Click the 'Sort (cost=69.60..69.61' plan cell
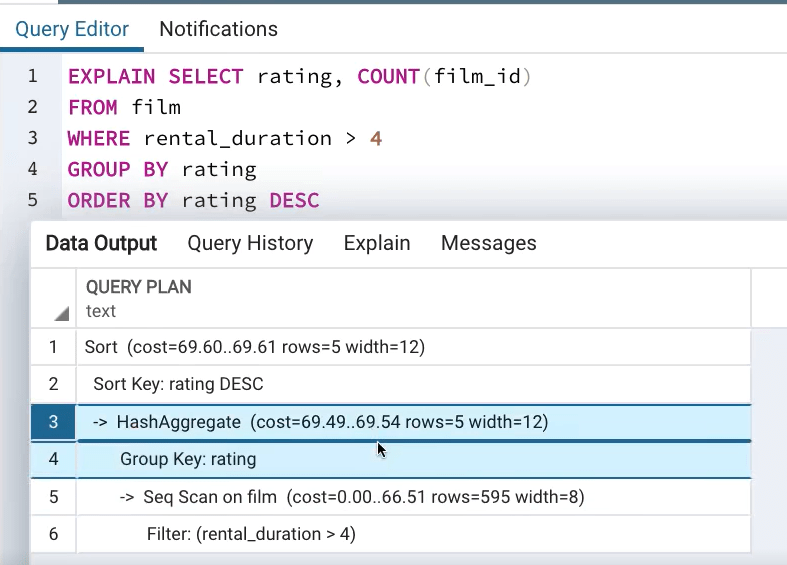787x565 pixels. (x=414, y=347)
